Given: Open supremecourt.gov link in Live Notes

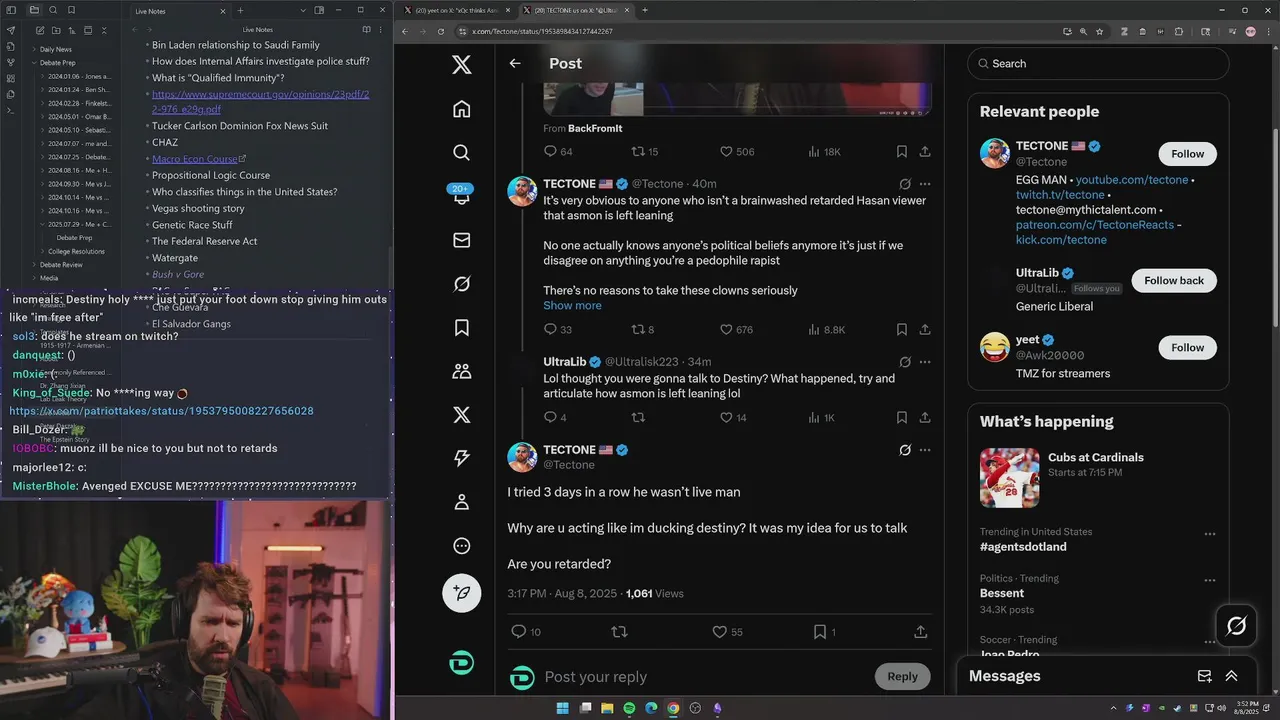Looking at the screenshot, I should (260, 101).
